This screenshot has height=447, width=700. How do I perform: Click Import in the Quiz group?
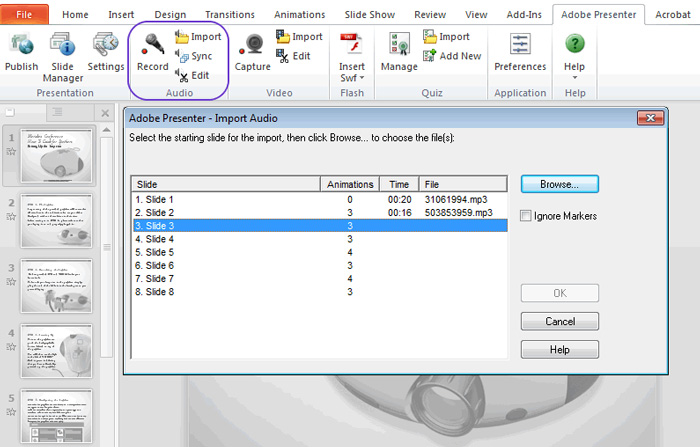[x=446, y=37]
